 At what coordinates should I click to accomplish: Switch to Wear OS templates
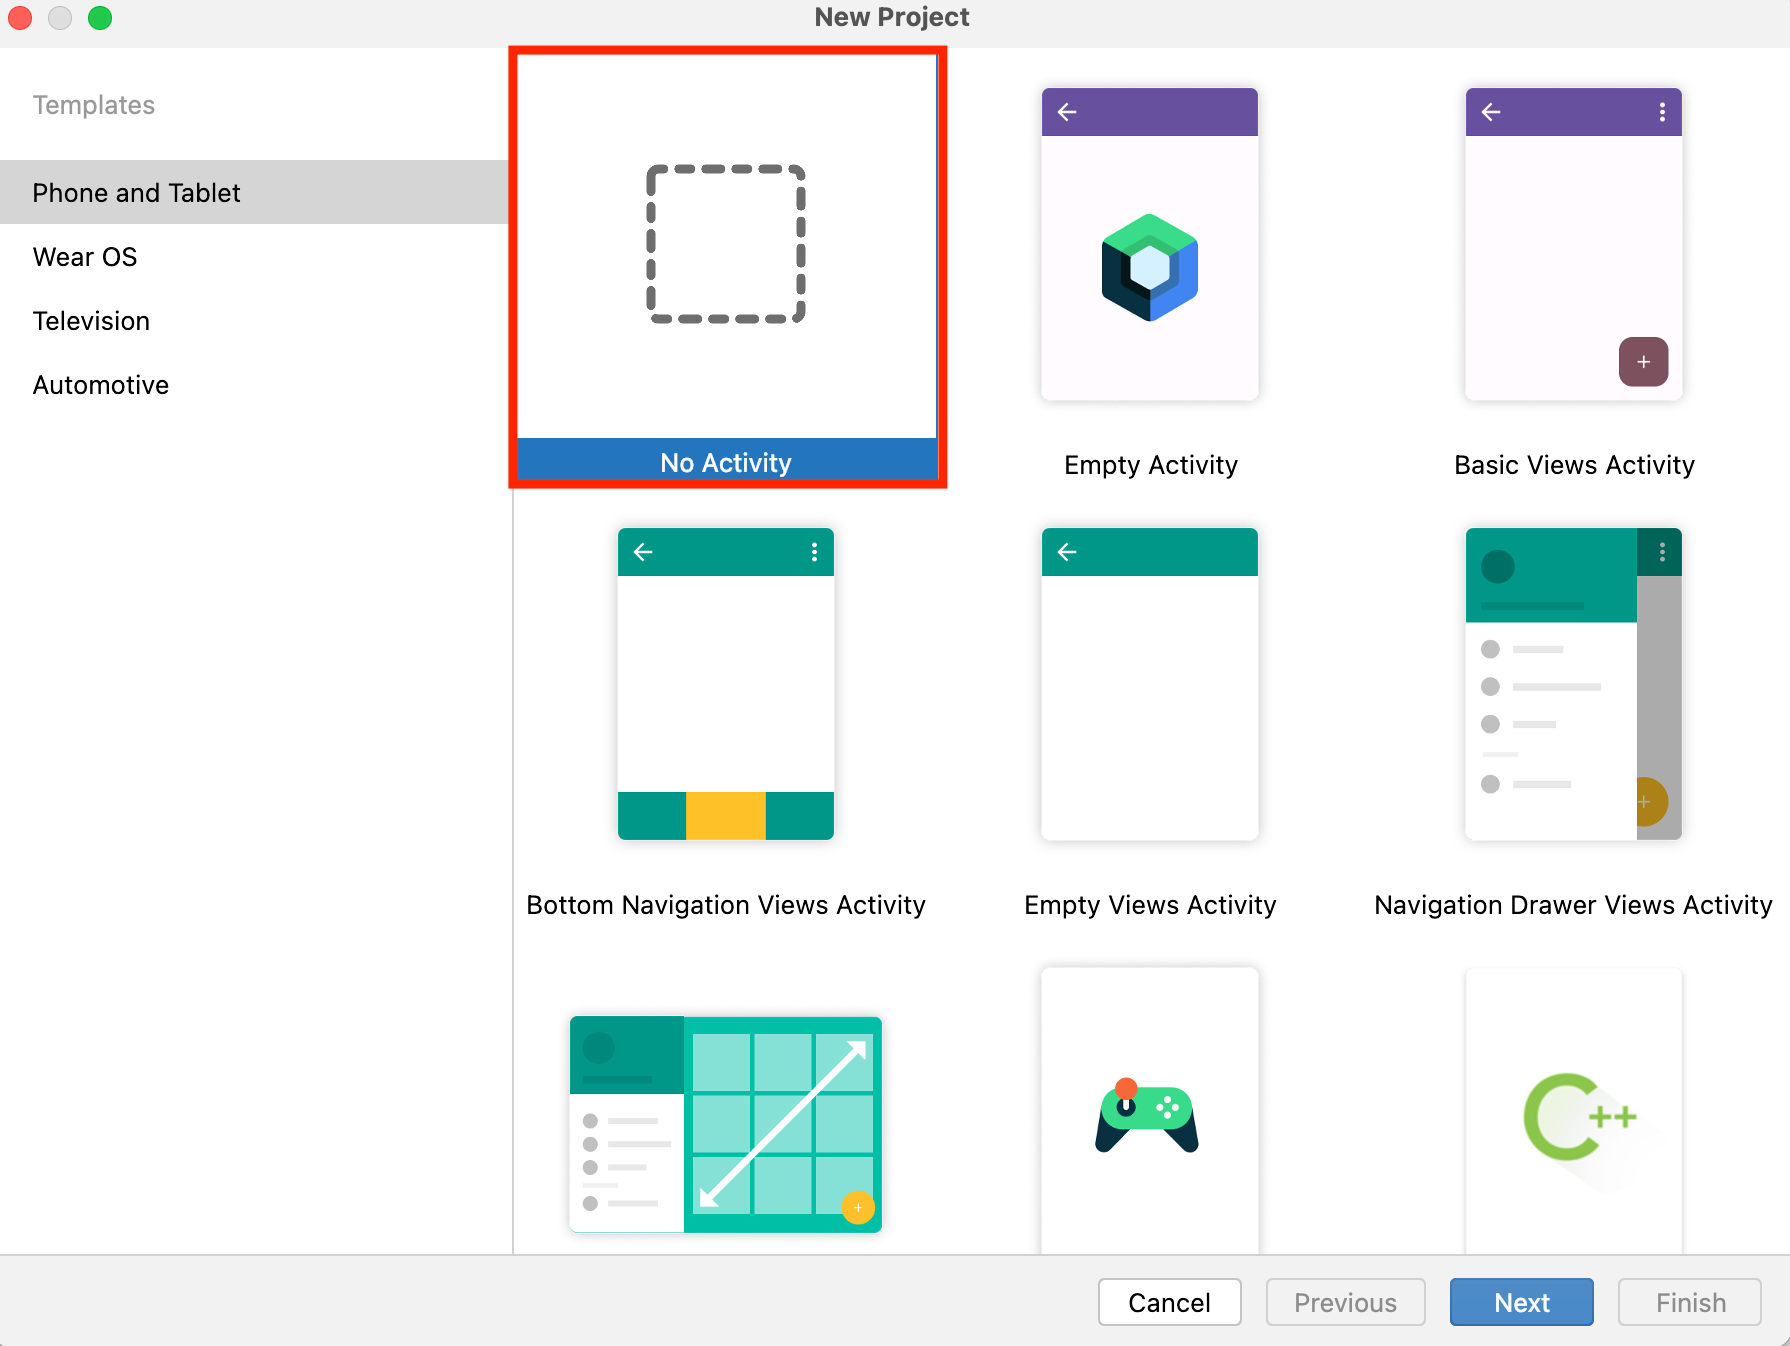85,257
